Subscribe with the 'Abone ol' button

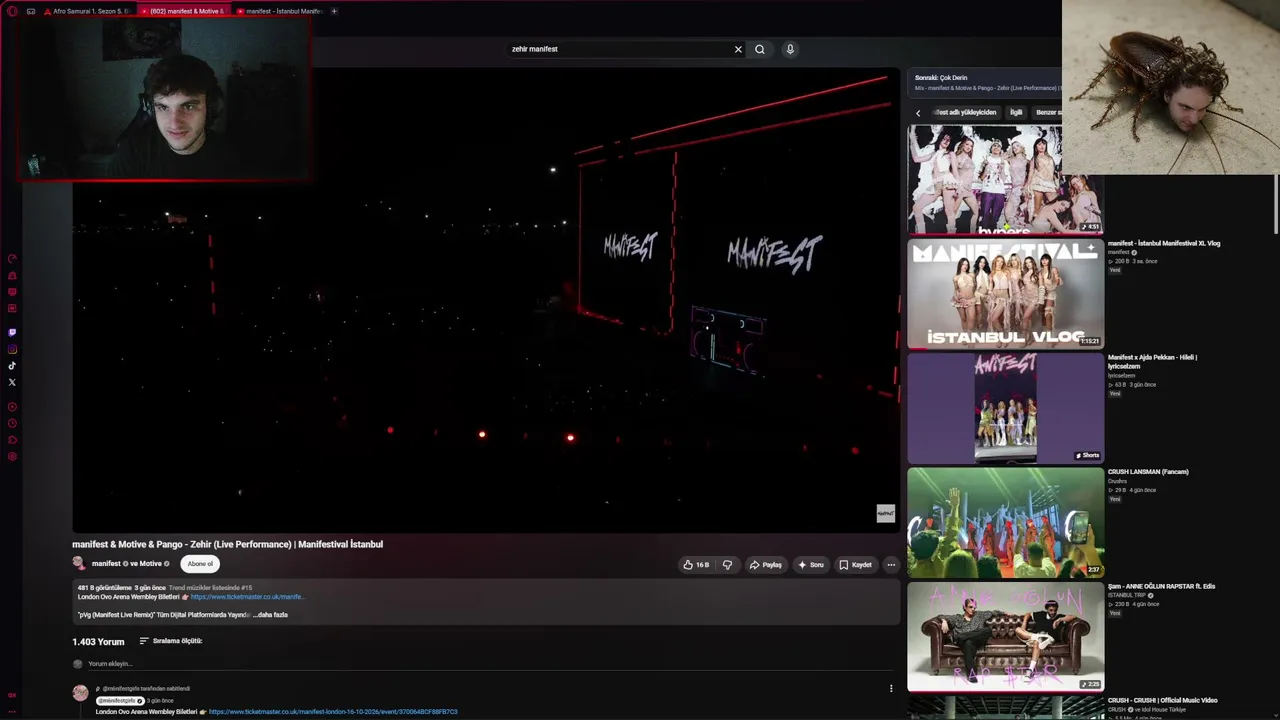[x=200, y=564]
